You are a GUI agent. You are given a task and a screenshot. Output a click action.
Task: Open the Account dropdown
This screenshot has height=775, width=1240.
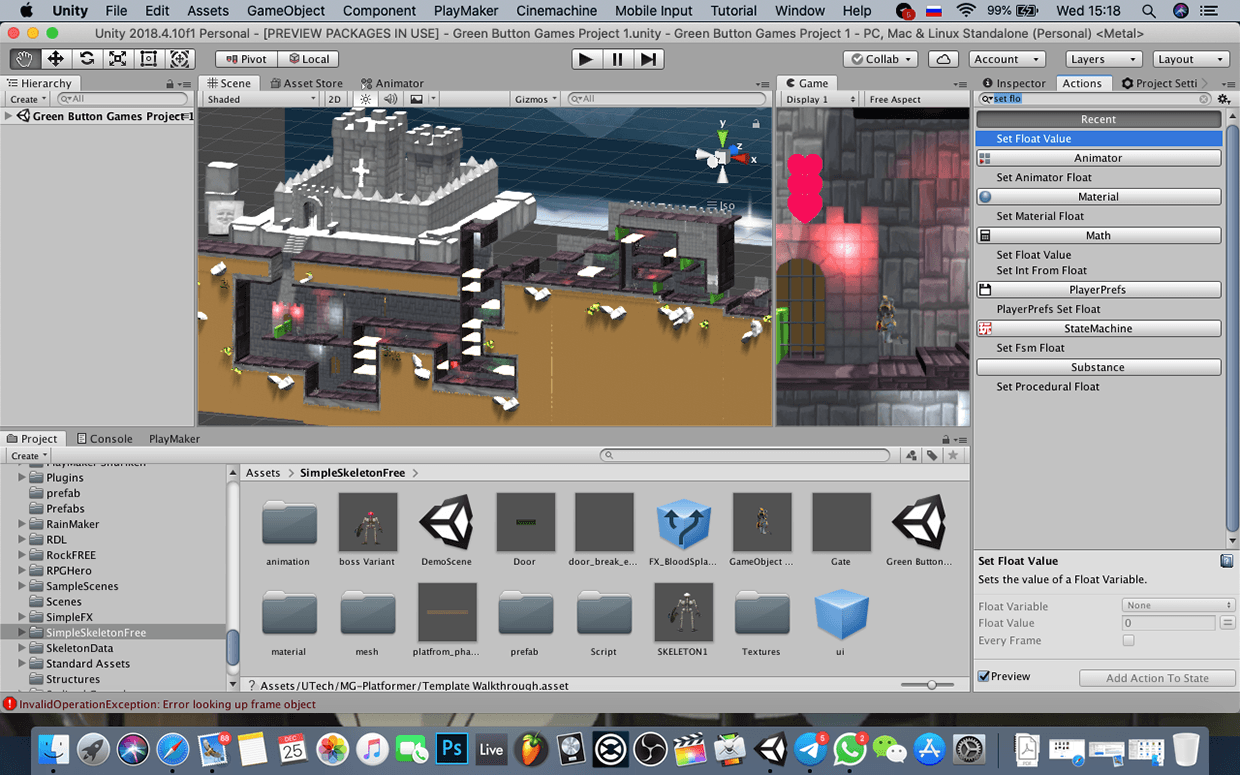1007,59
